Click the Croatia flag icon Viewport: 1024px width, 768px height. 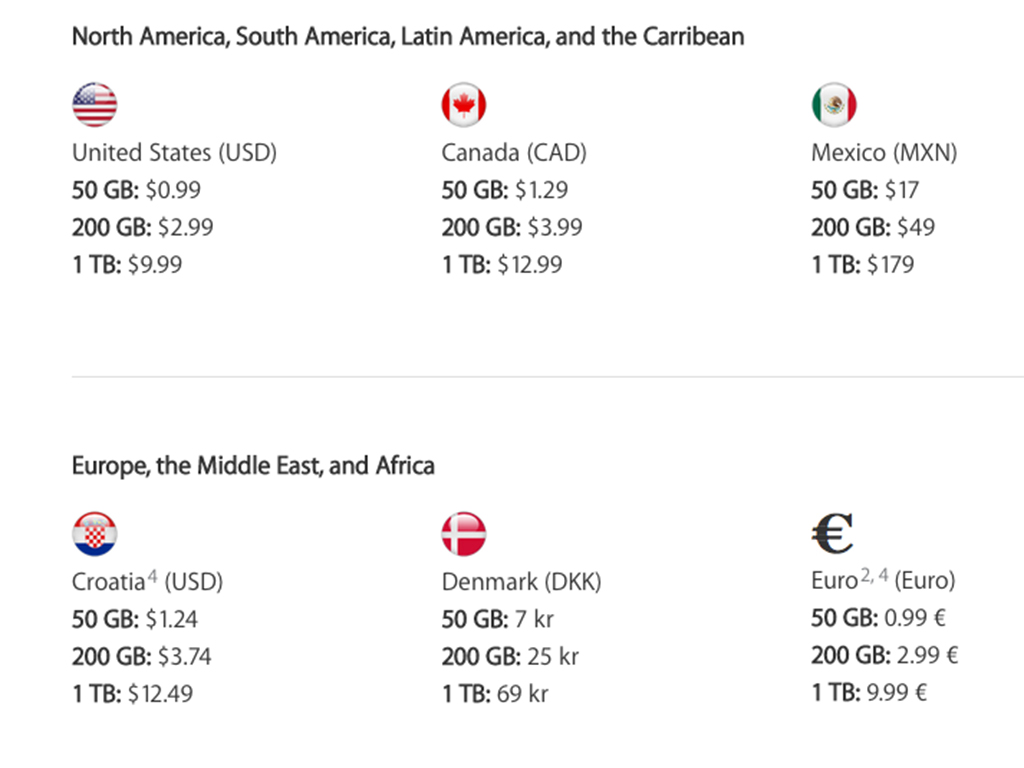95,534
